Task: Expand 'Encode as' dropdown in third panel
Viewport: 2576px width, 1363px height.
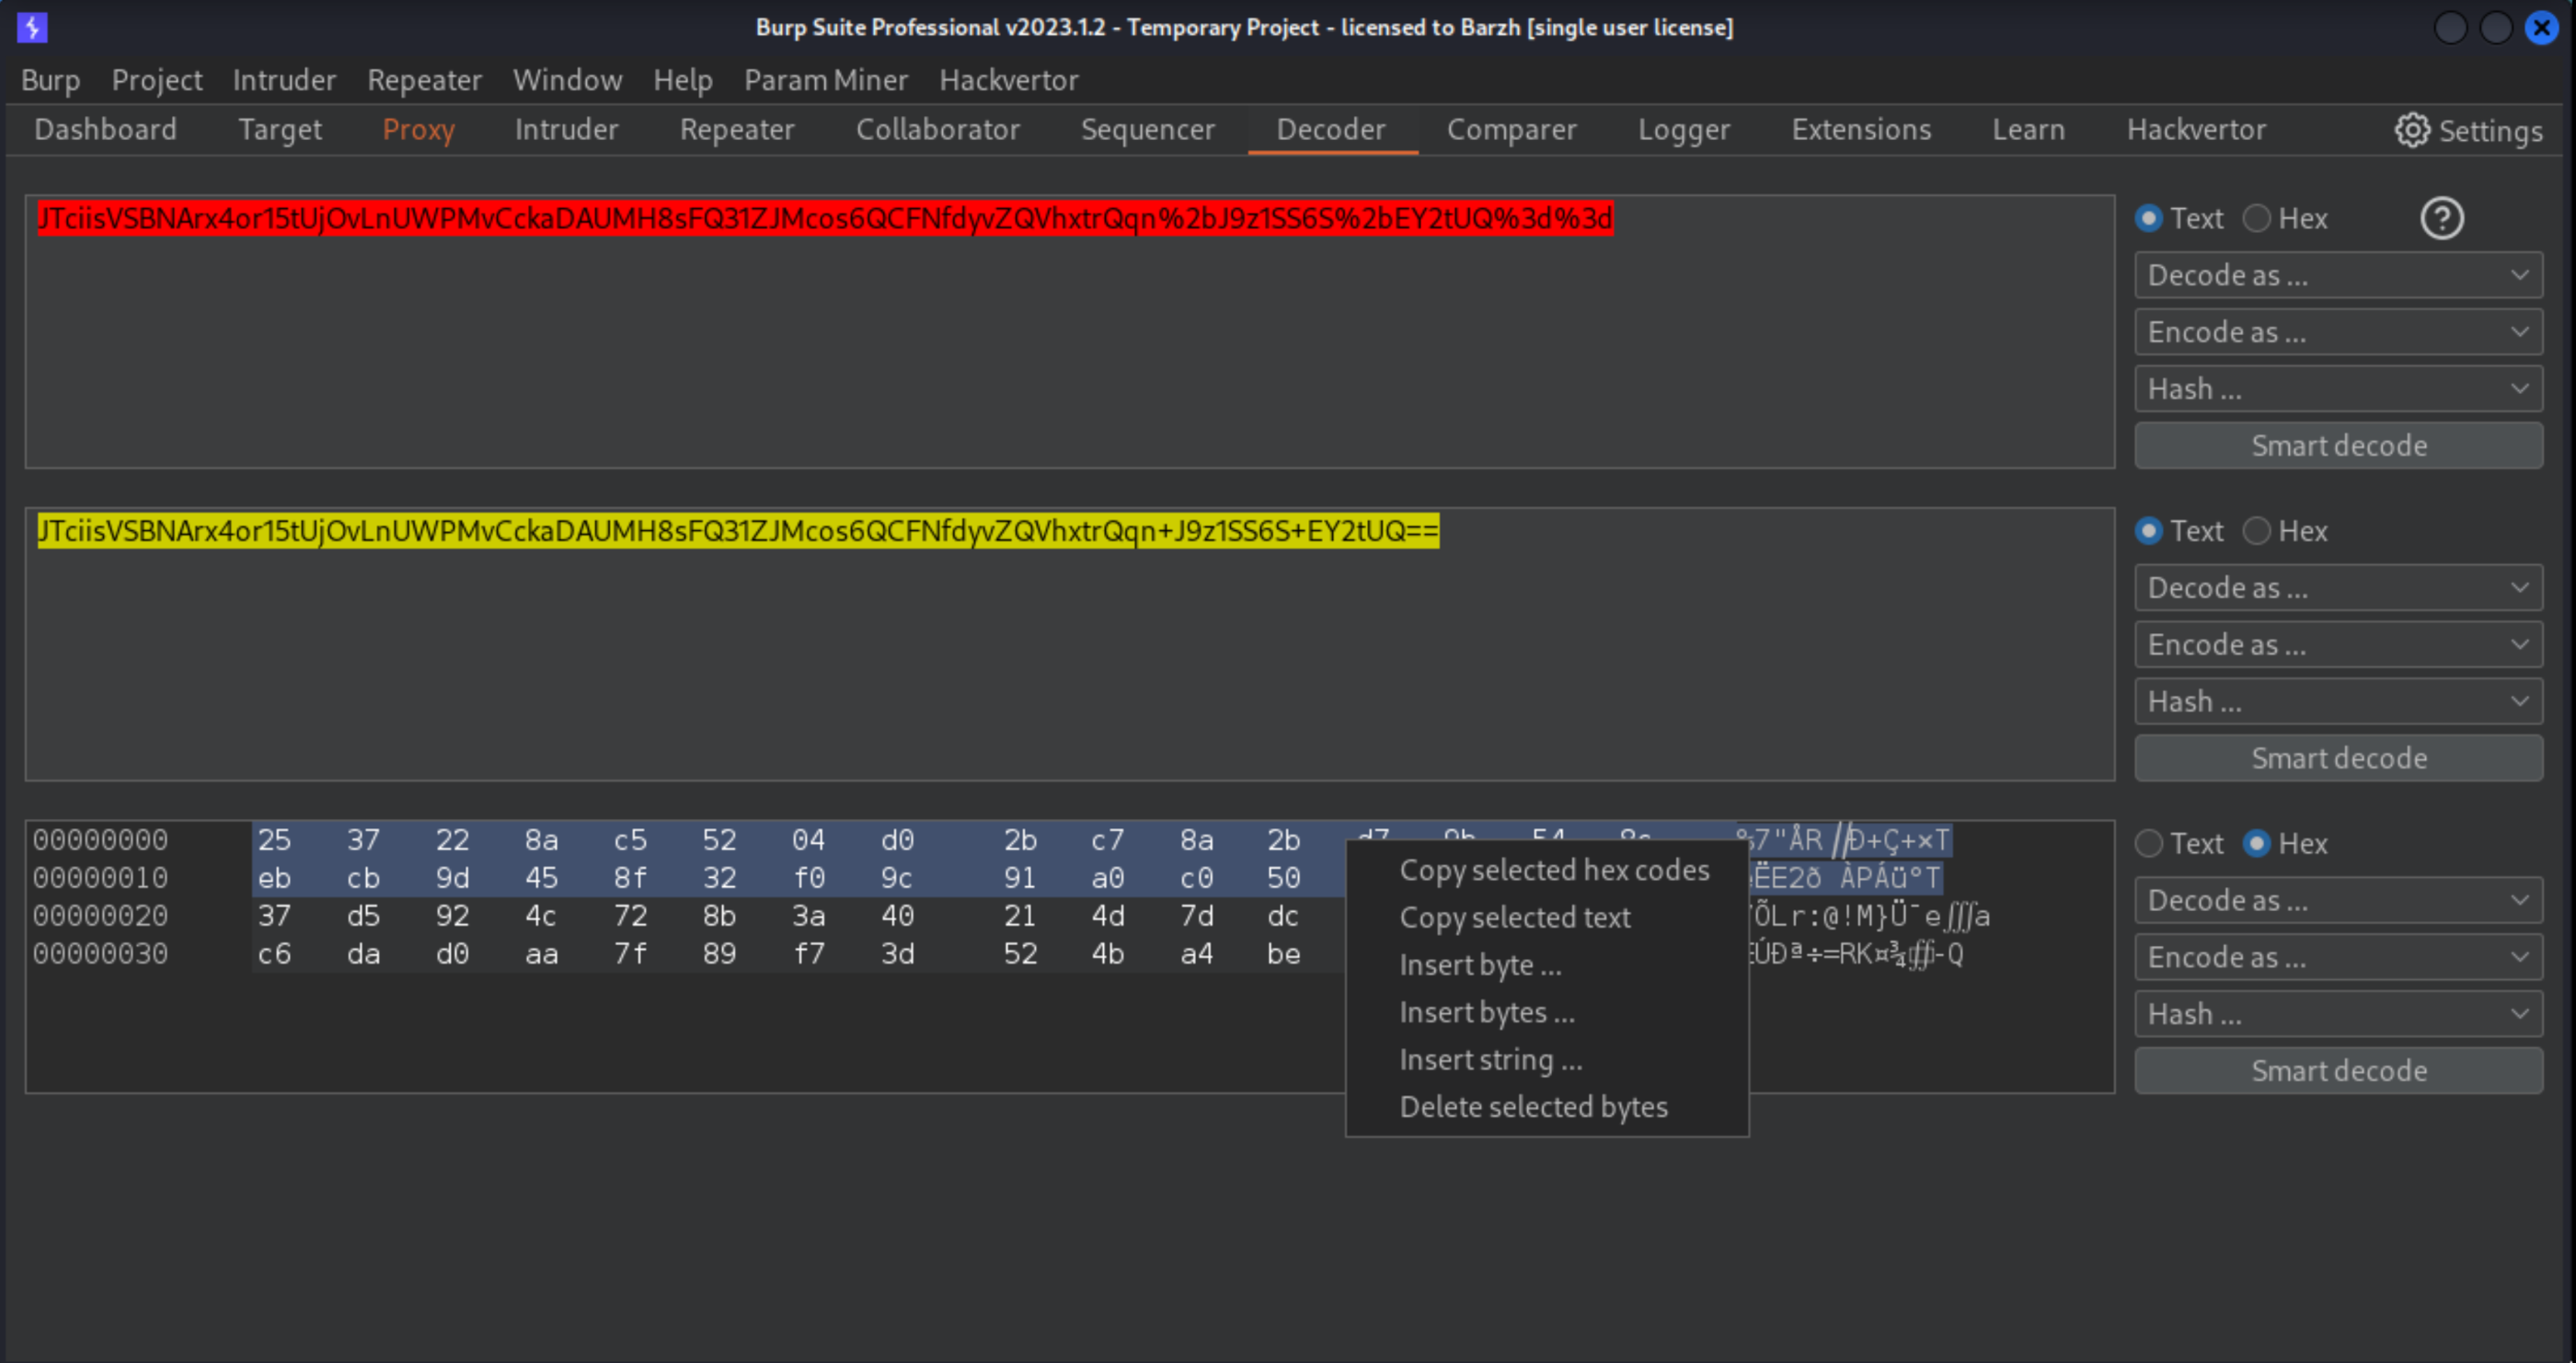Action: [2338, 958]
